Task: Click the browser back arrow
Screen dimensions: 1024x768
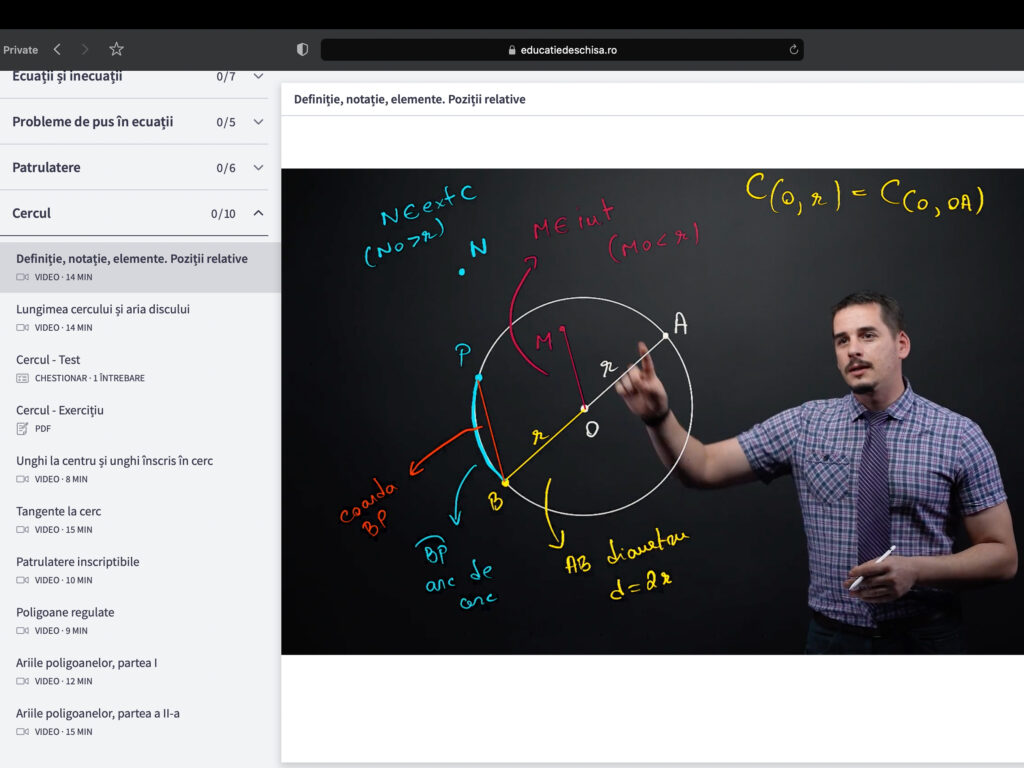Action: point(57,49)
